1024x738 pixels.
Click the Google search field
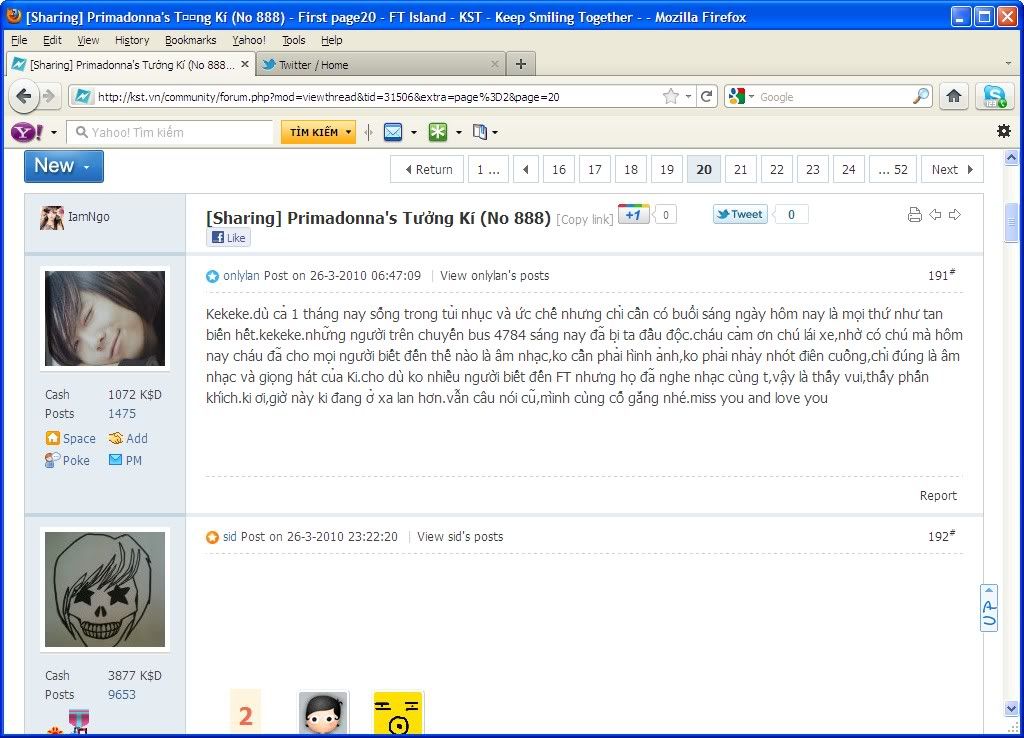point(835,97)
